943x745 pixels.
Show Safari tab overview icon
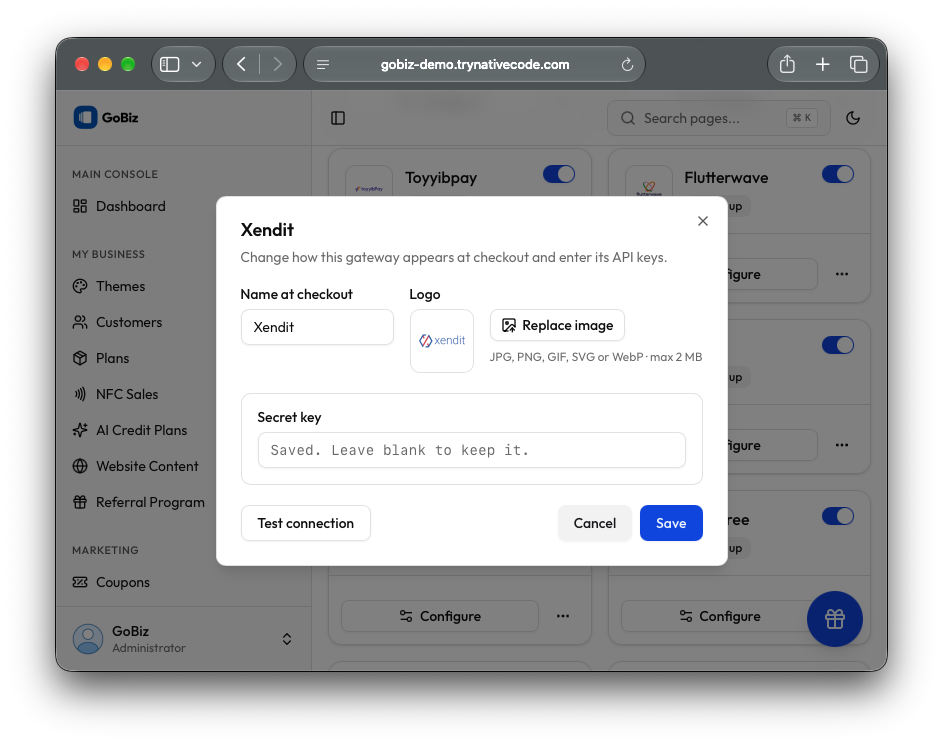click(858, 64)
